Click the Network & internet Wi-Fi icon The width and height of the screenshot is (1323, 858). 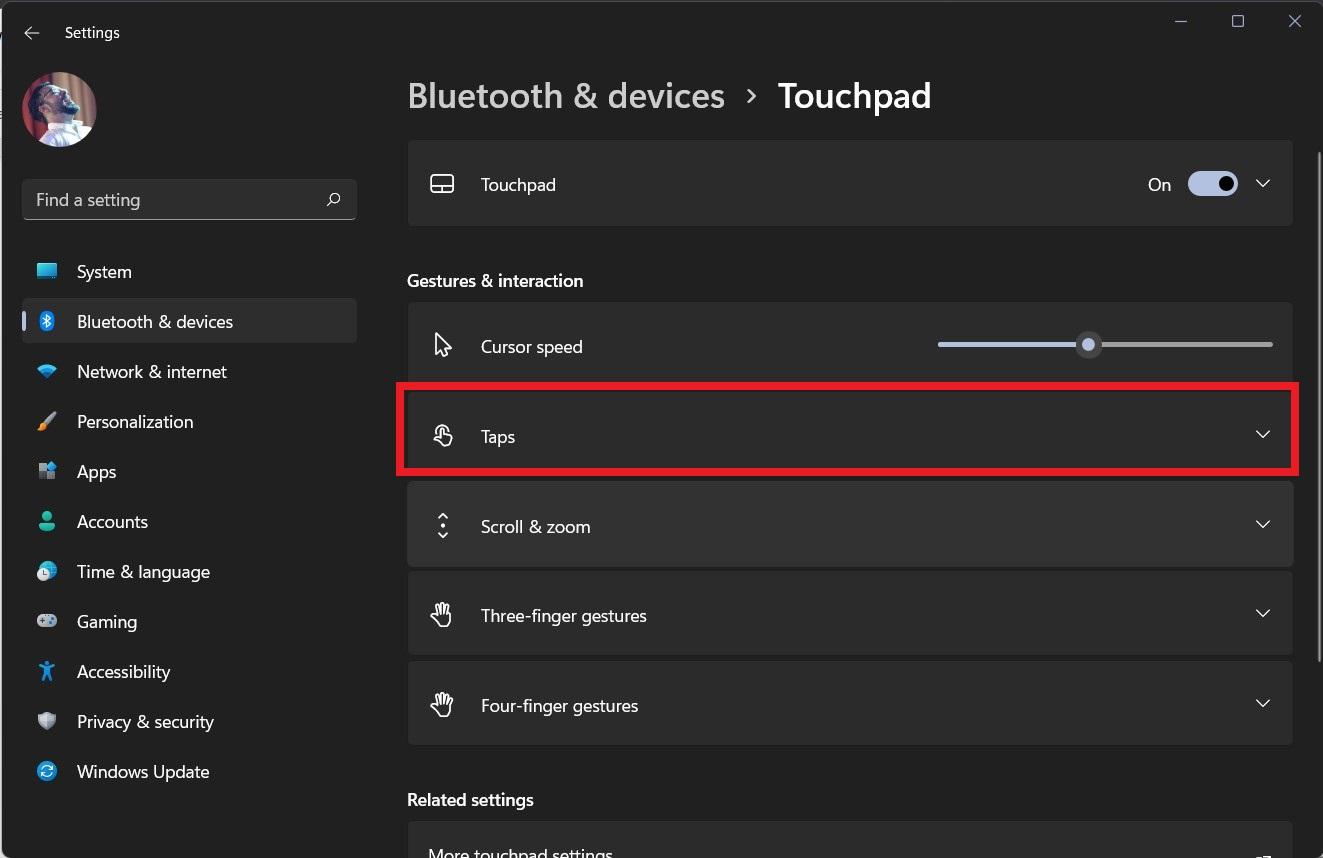(47, 372)
